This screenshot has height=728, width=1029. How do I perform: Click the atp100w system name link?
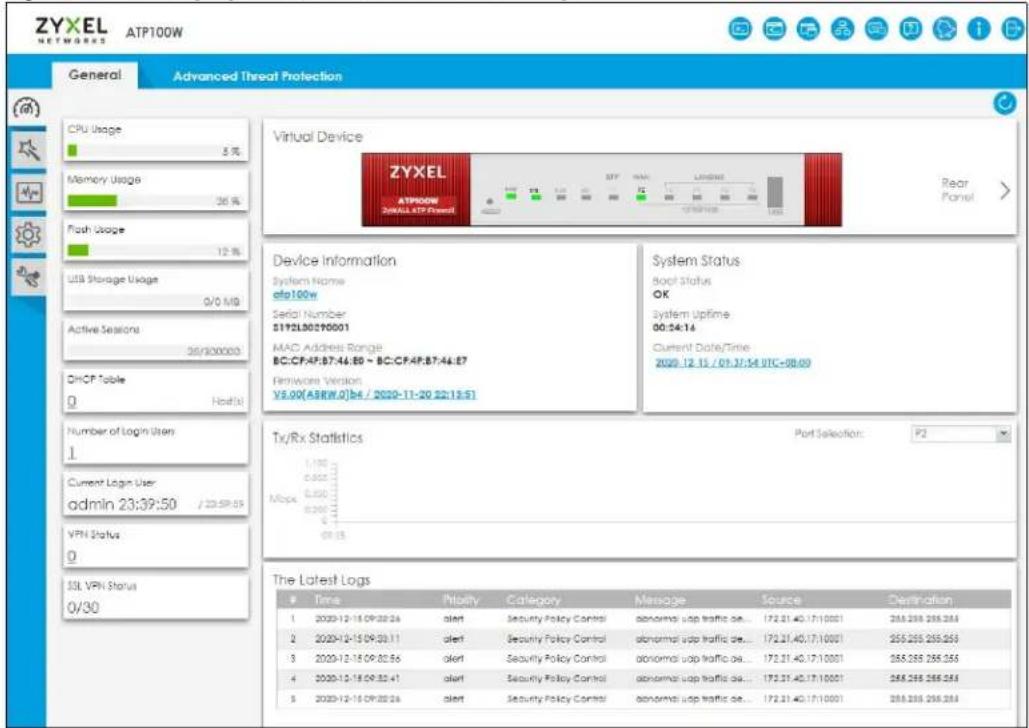tap(295, 295)
